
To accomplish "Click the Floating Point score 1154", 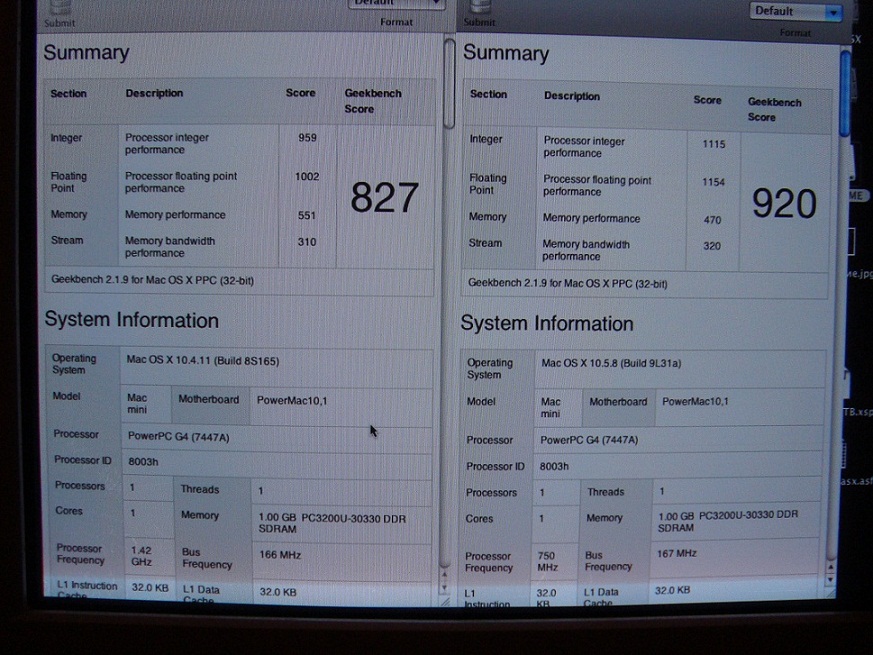I will [713, 182].
